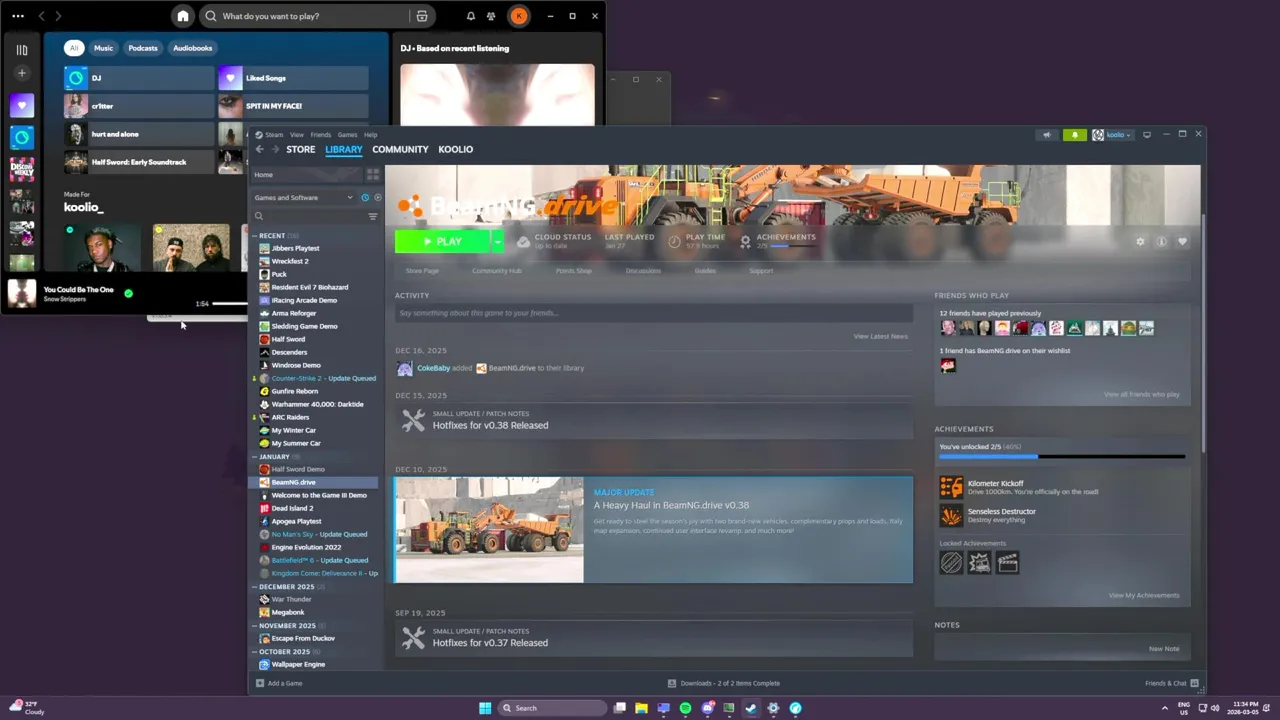Open Spotify Friend Activity icon
Image resolution: width=1280 pixels, height=720 pixels.
[491, 16]
